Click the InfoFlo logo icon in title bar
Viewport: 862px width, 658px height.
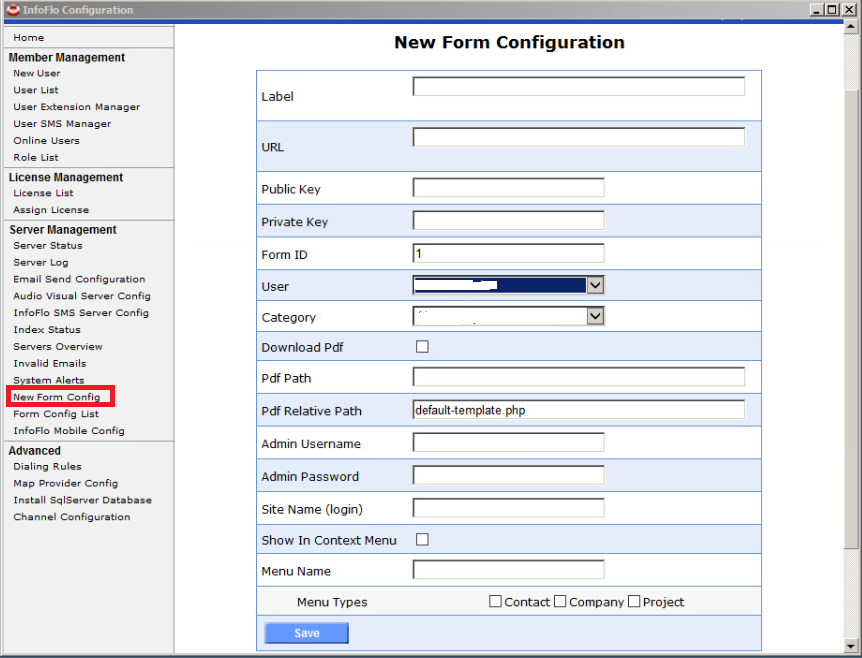tap(13, 10)
